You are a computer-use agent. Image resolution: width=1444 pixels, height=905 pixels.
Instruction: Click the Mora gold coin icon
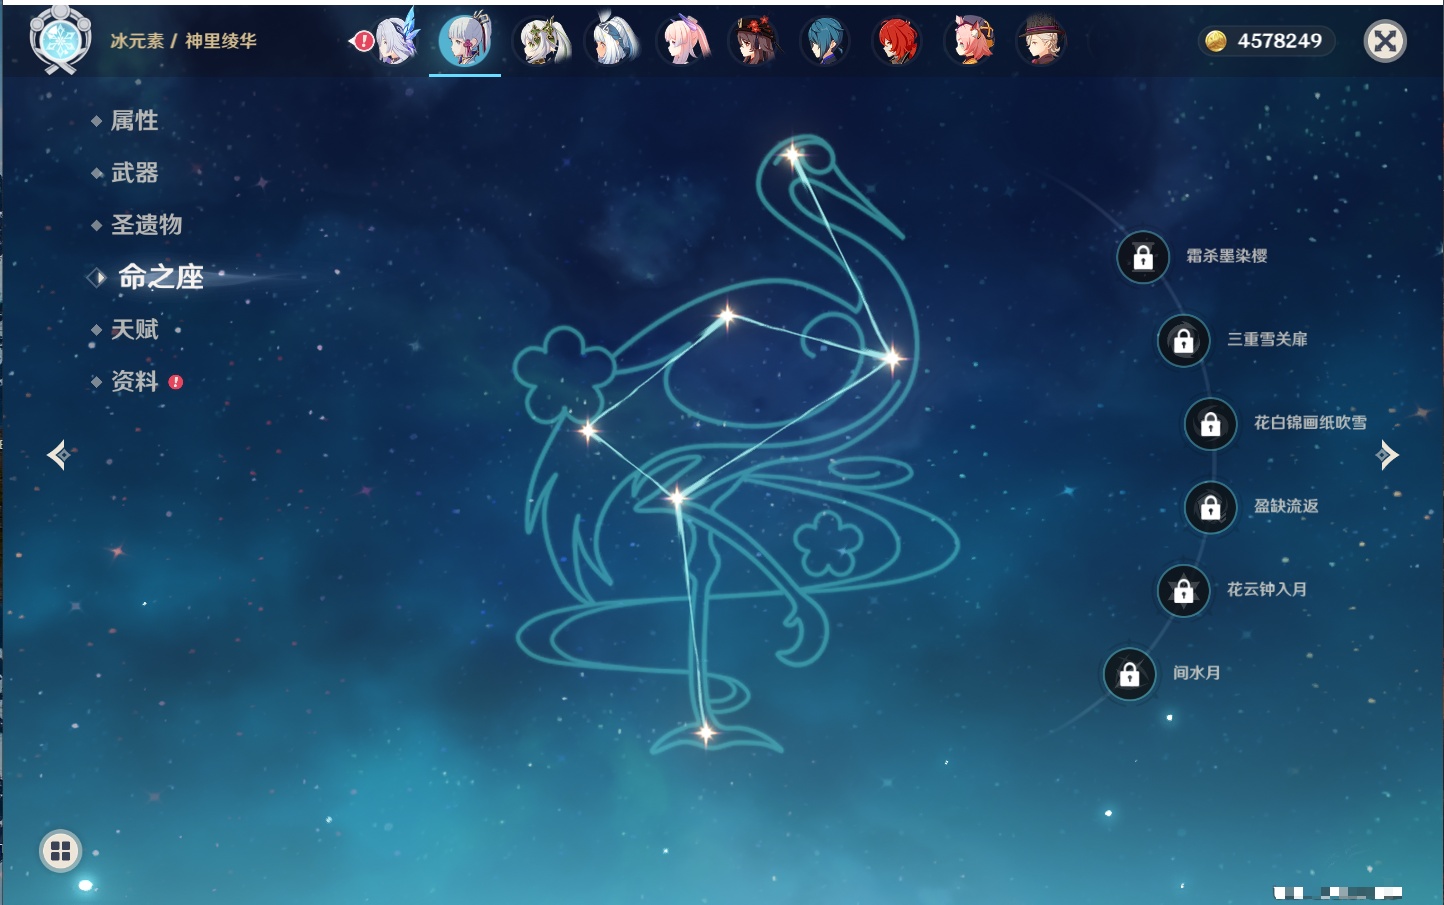(1215, 41)
